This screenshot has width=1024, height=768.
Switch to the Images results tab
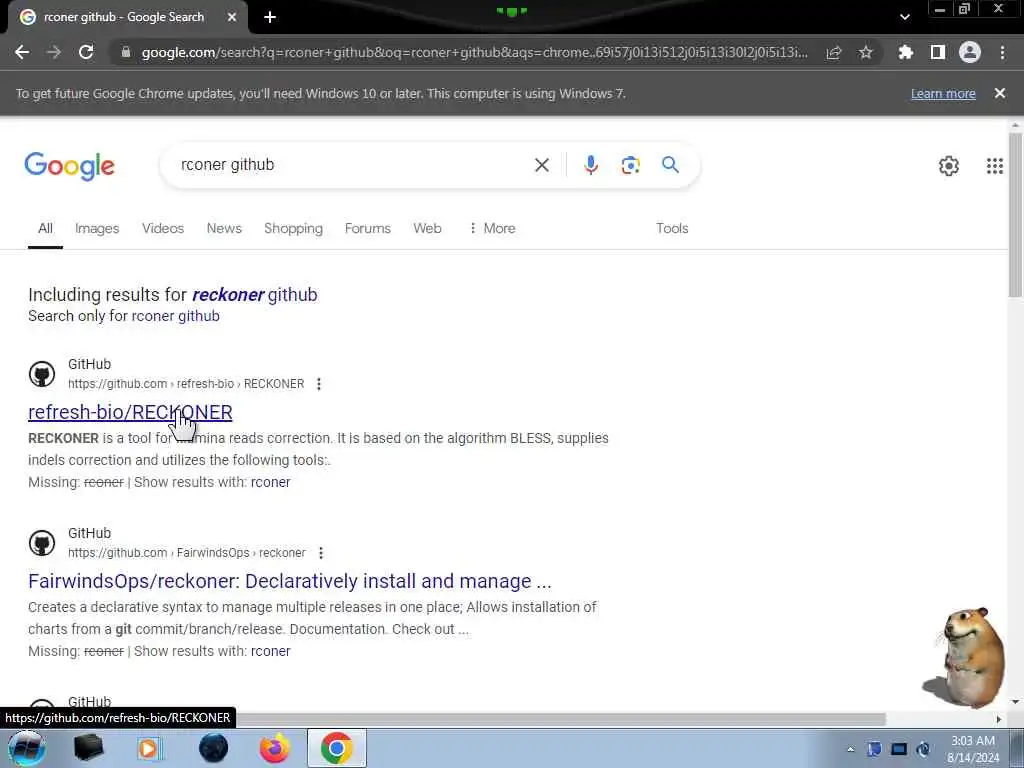pyautogui.click(x=97, y=229)
